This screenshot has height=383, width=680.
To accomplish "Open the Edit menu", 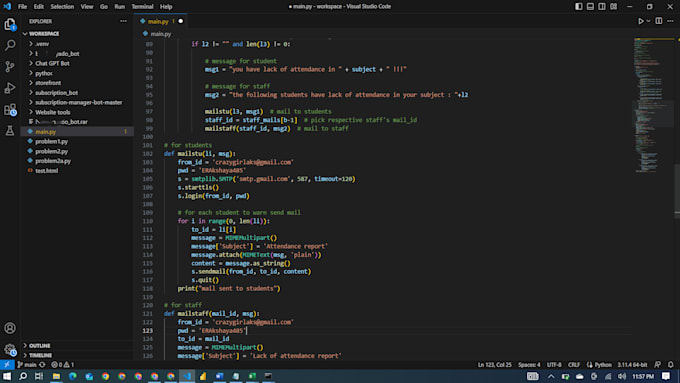I will coord(39,7).
